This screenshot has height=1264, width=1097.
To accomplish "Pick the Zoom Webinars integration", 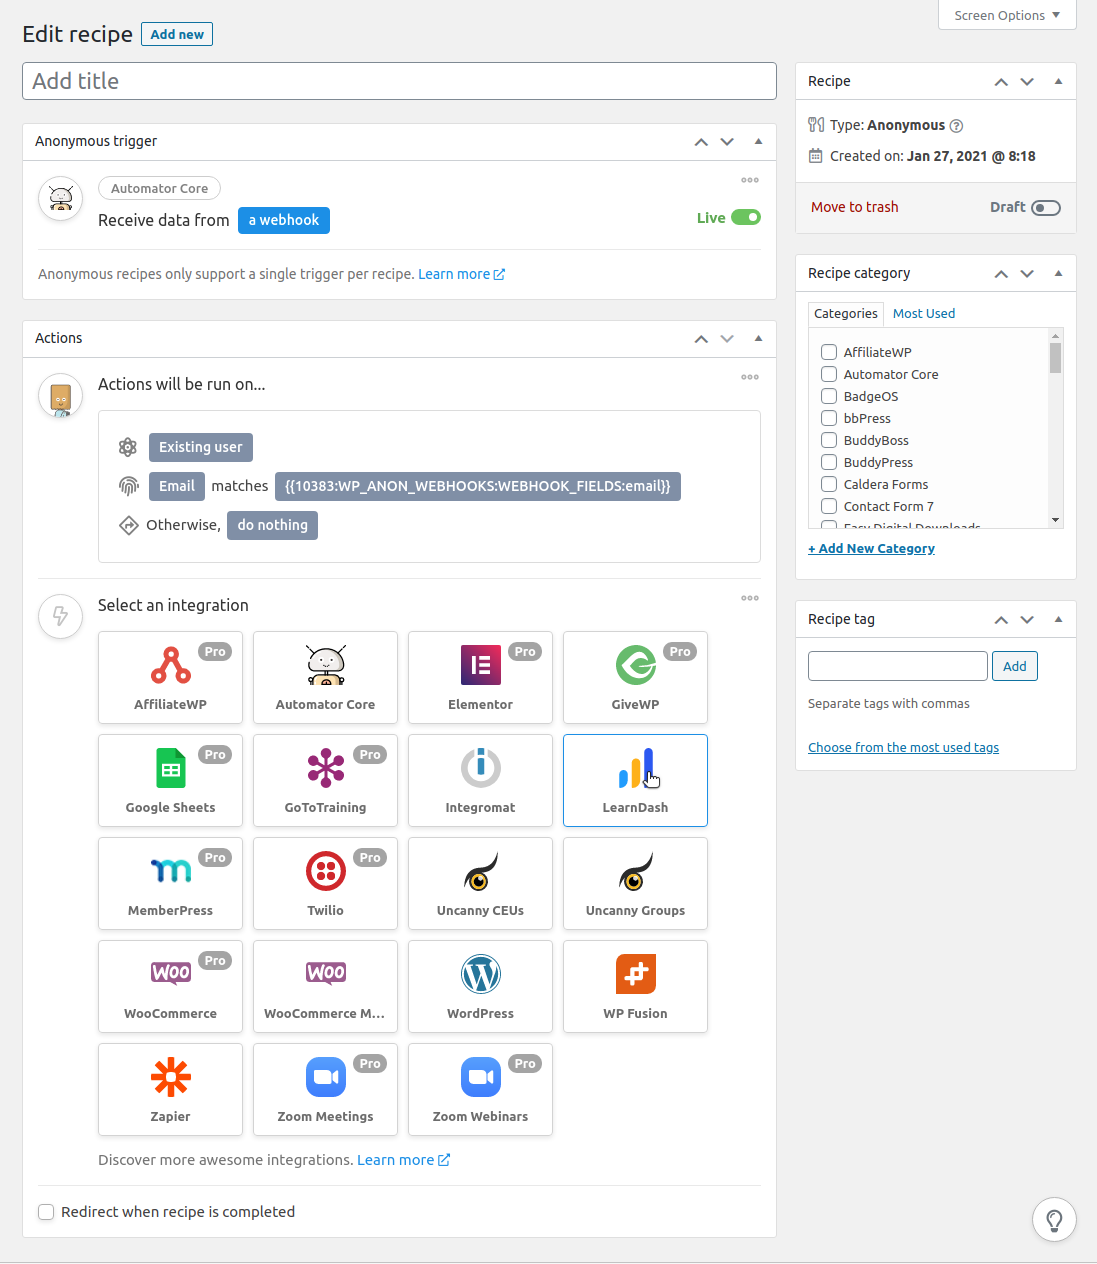I will point(480,1089).
